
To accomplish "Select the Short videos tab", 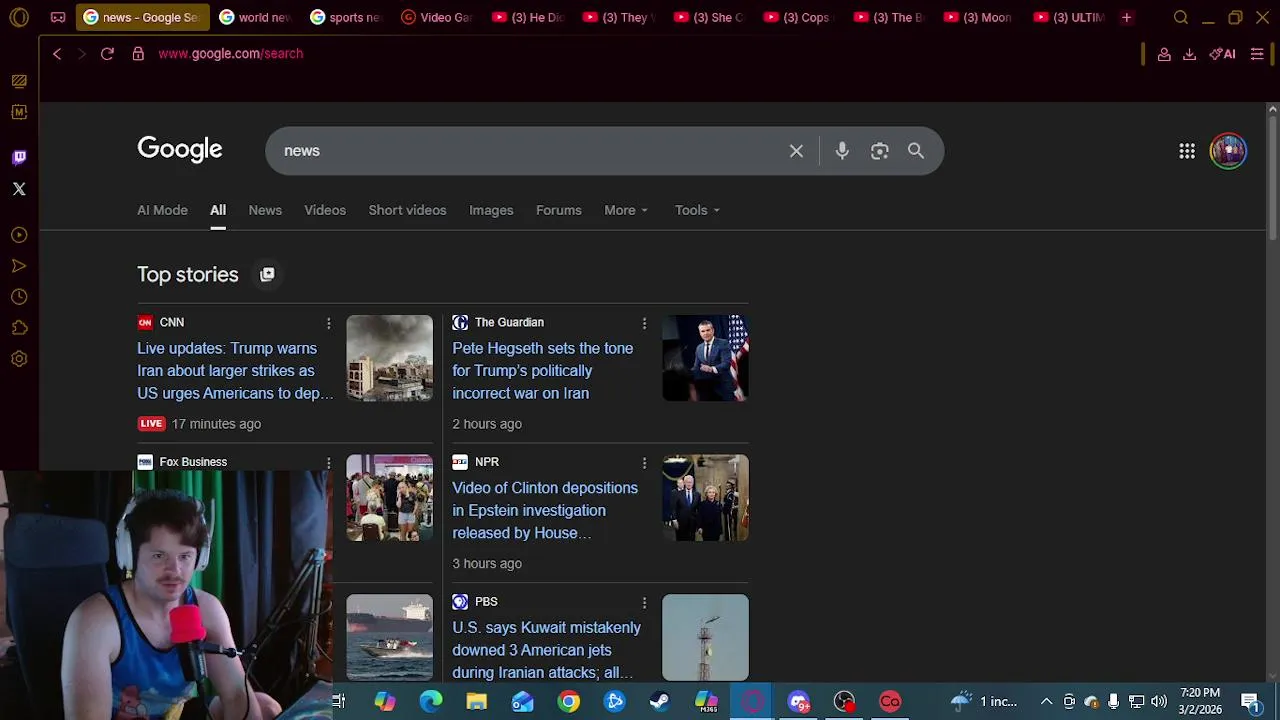I will point(407,210).
